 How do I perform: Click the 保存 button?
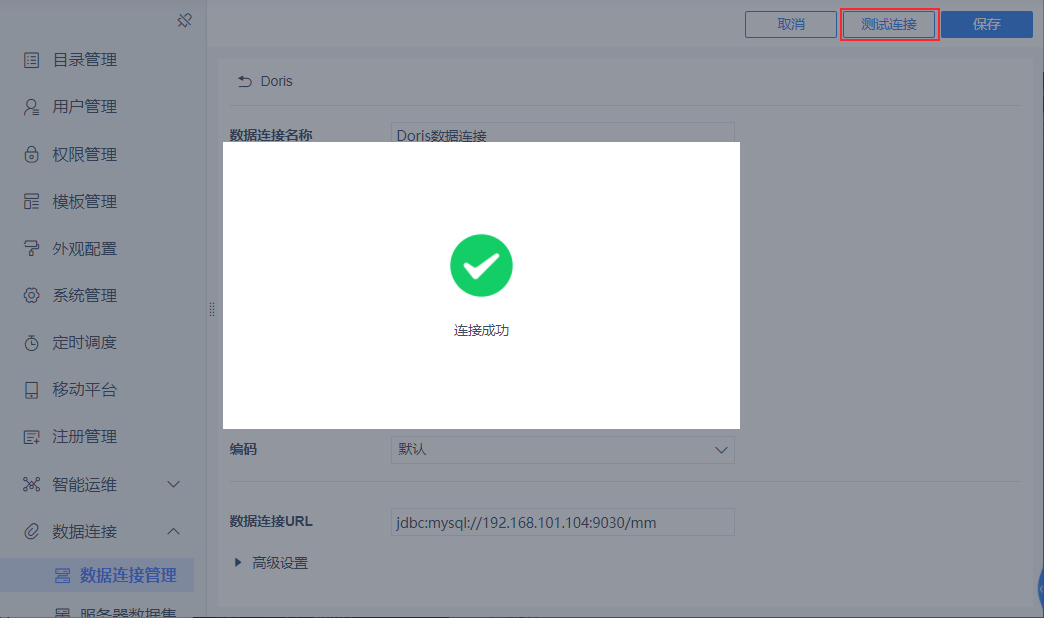(987, 24)
